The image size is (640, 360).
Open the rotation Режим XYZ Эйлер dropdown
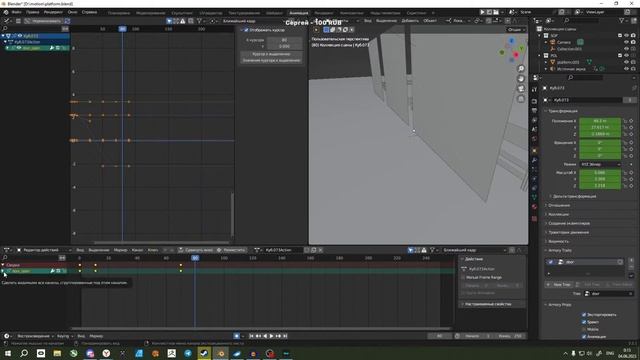click(x=600, y=164)
